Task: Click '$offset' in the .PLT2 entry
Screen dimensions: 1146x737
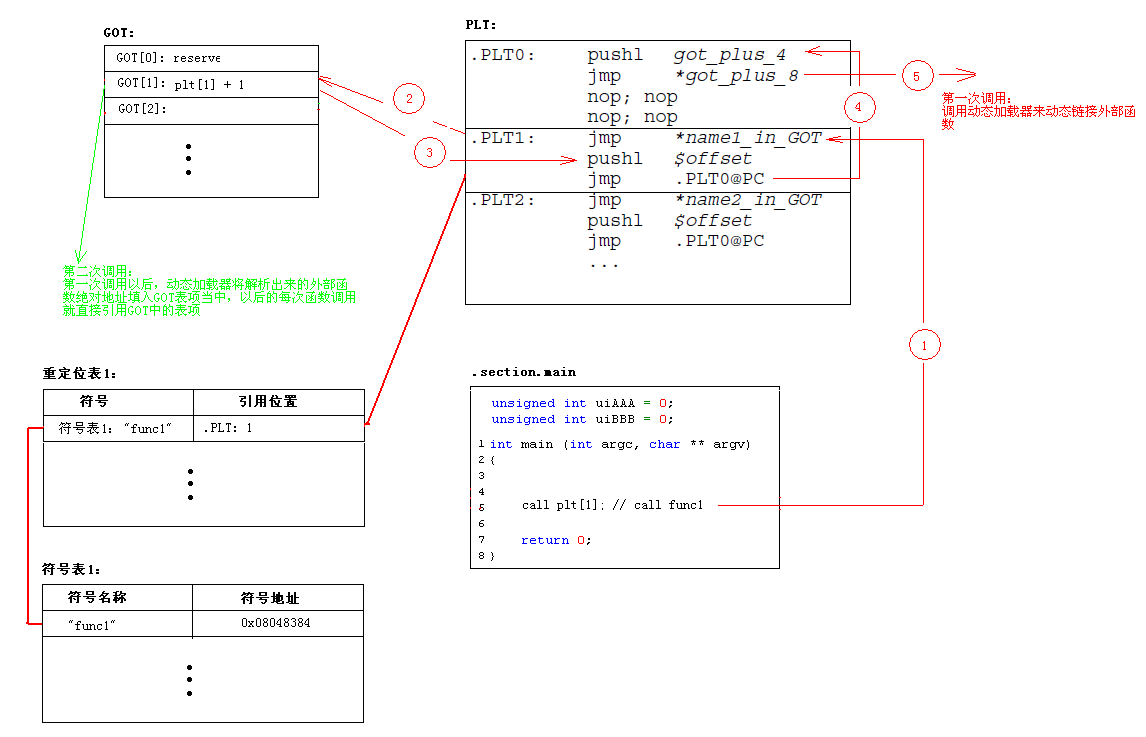Action: pos(713,221)
